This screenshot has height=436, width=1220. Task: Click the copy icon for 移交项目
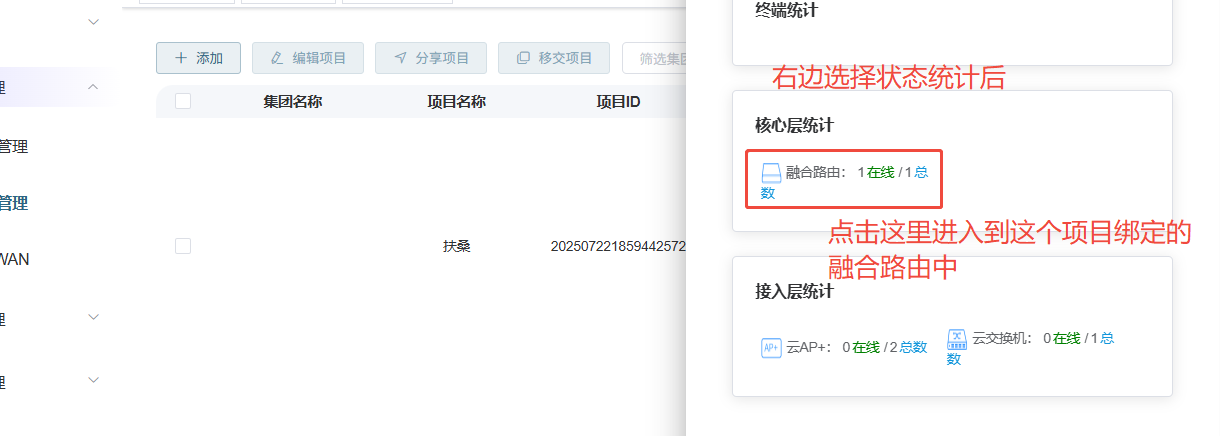(x=523, y=58)
